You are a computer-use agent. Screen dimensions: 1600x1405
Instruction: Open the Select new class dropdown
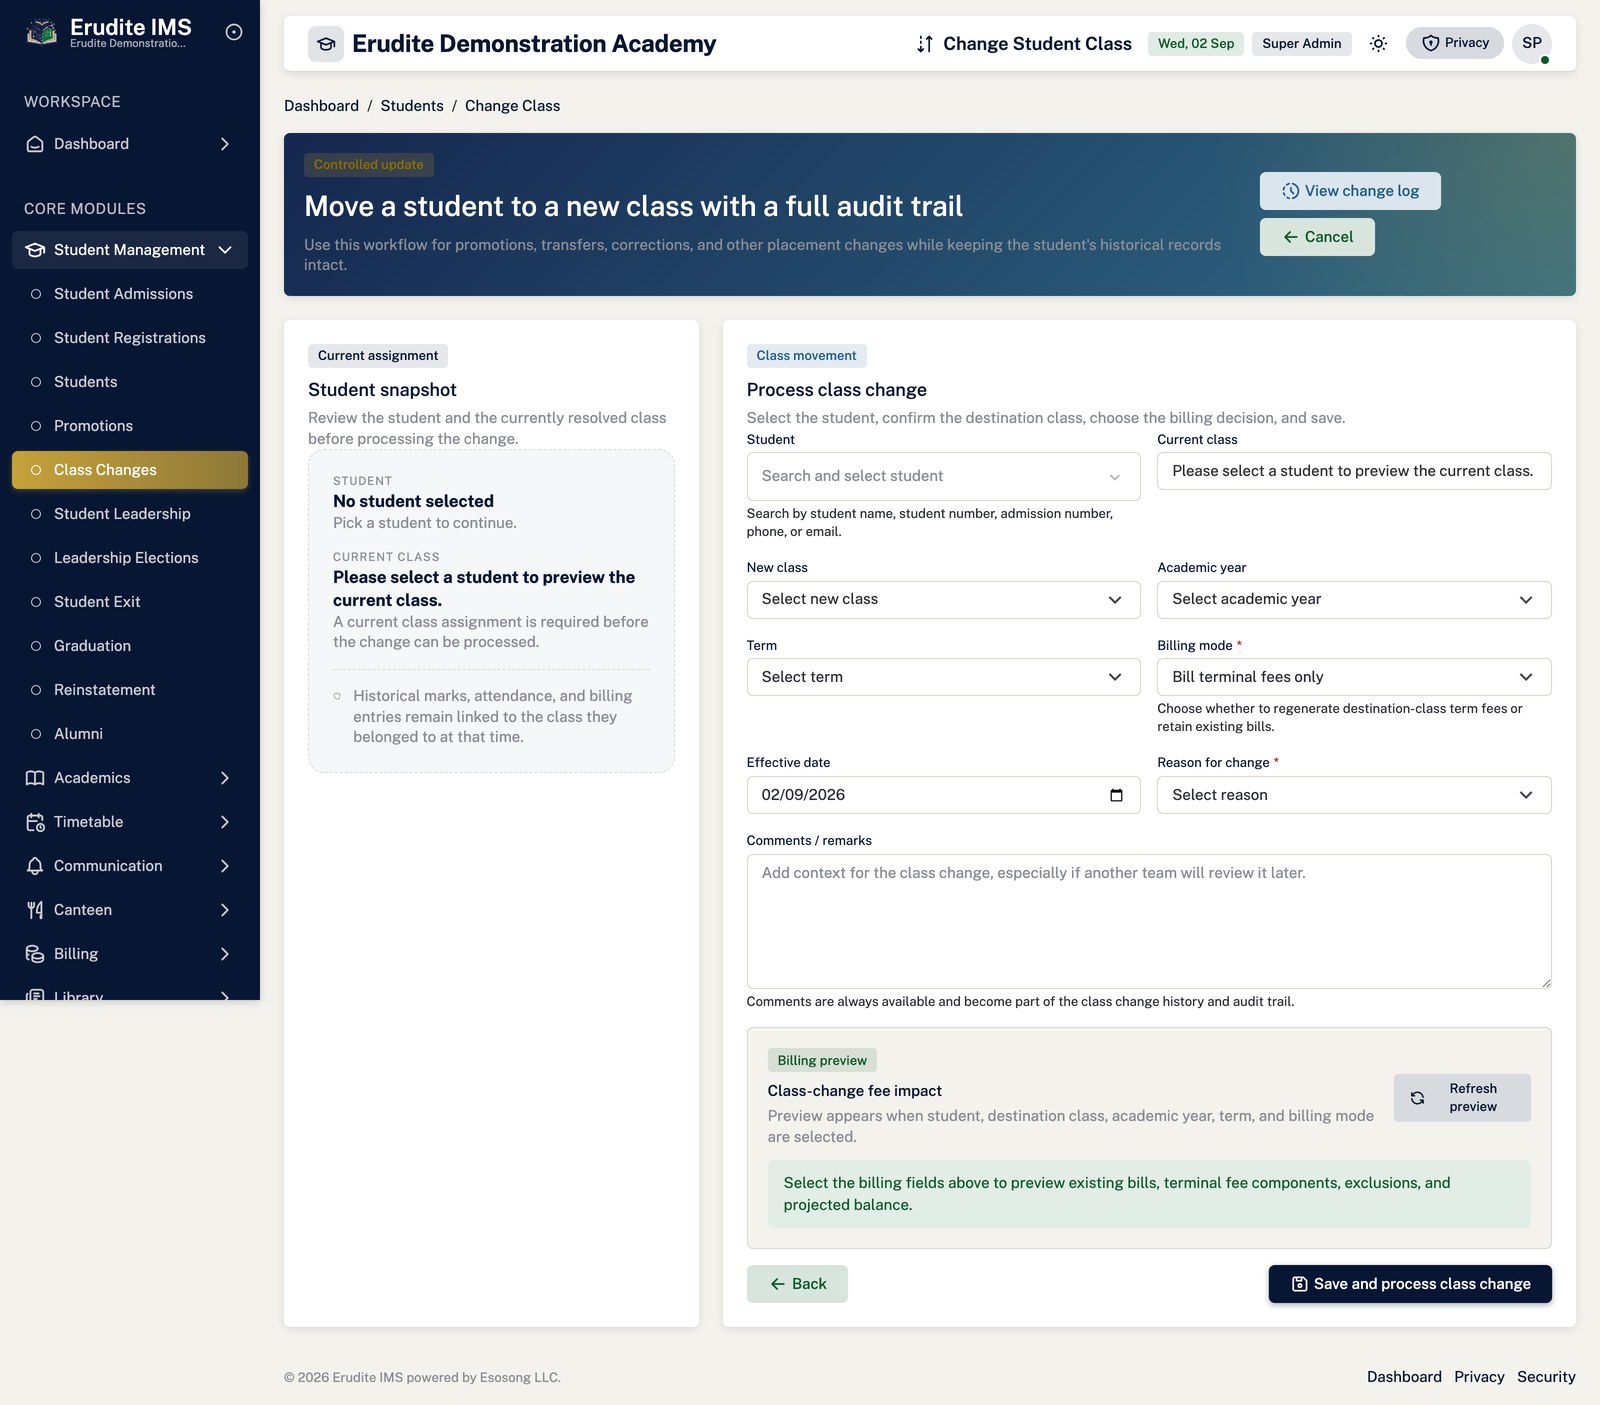943,600
